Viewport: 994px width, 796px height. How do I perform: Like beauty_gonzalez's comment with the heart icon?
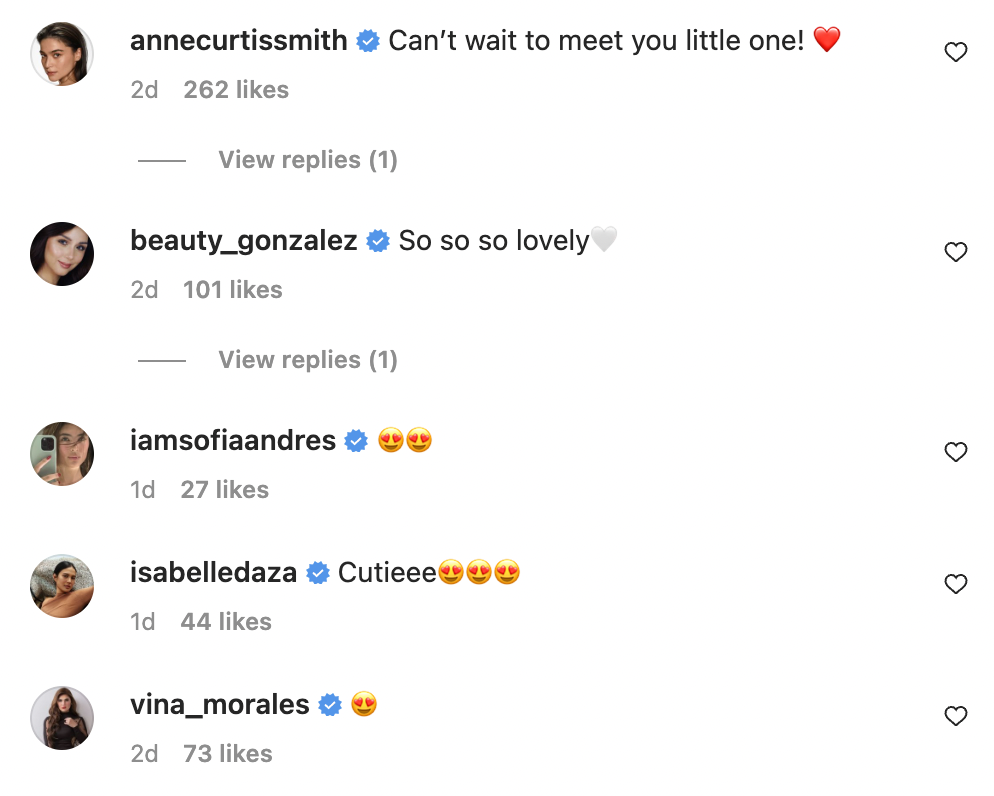click(x=955, y=251)
